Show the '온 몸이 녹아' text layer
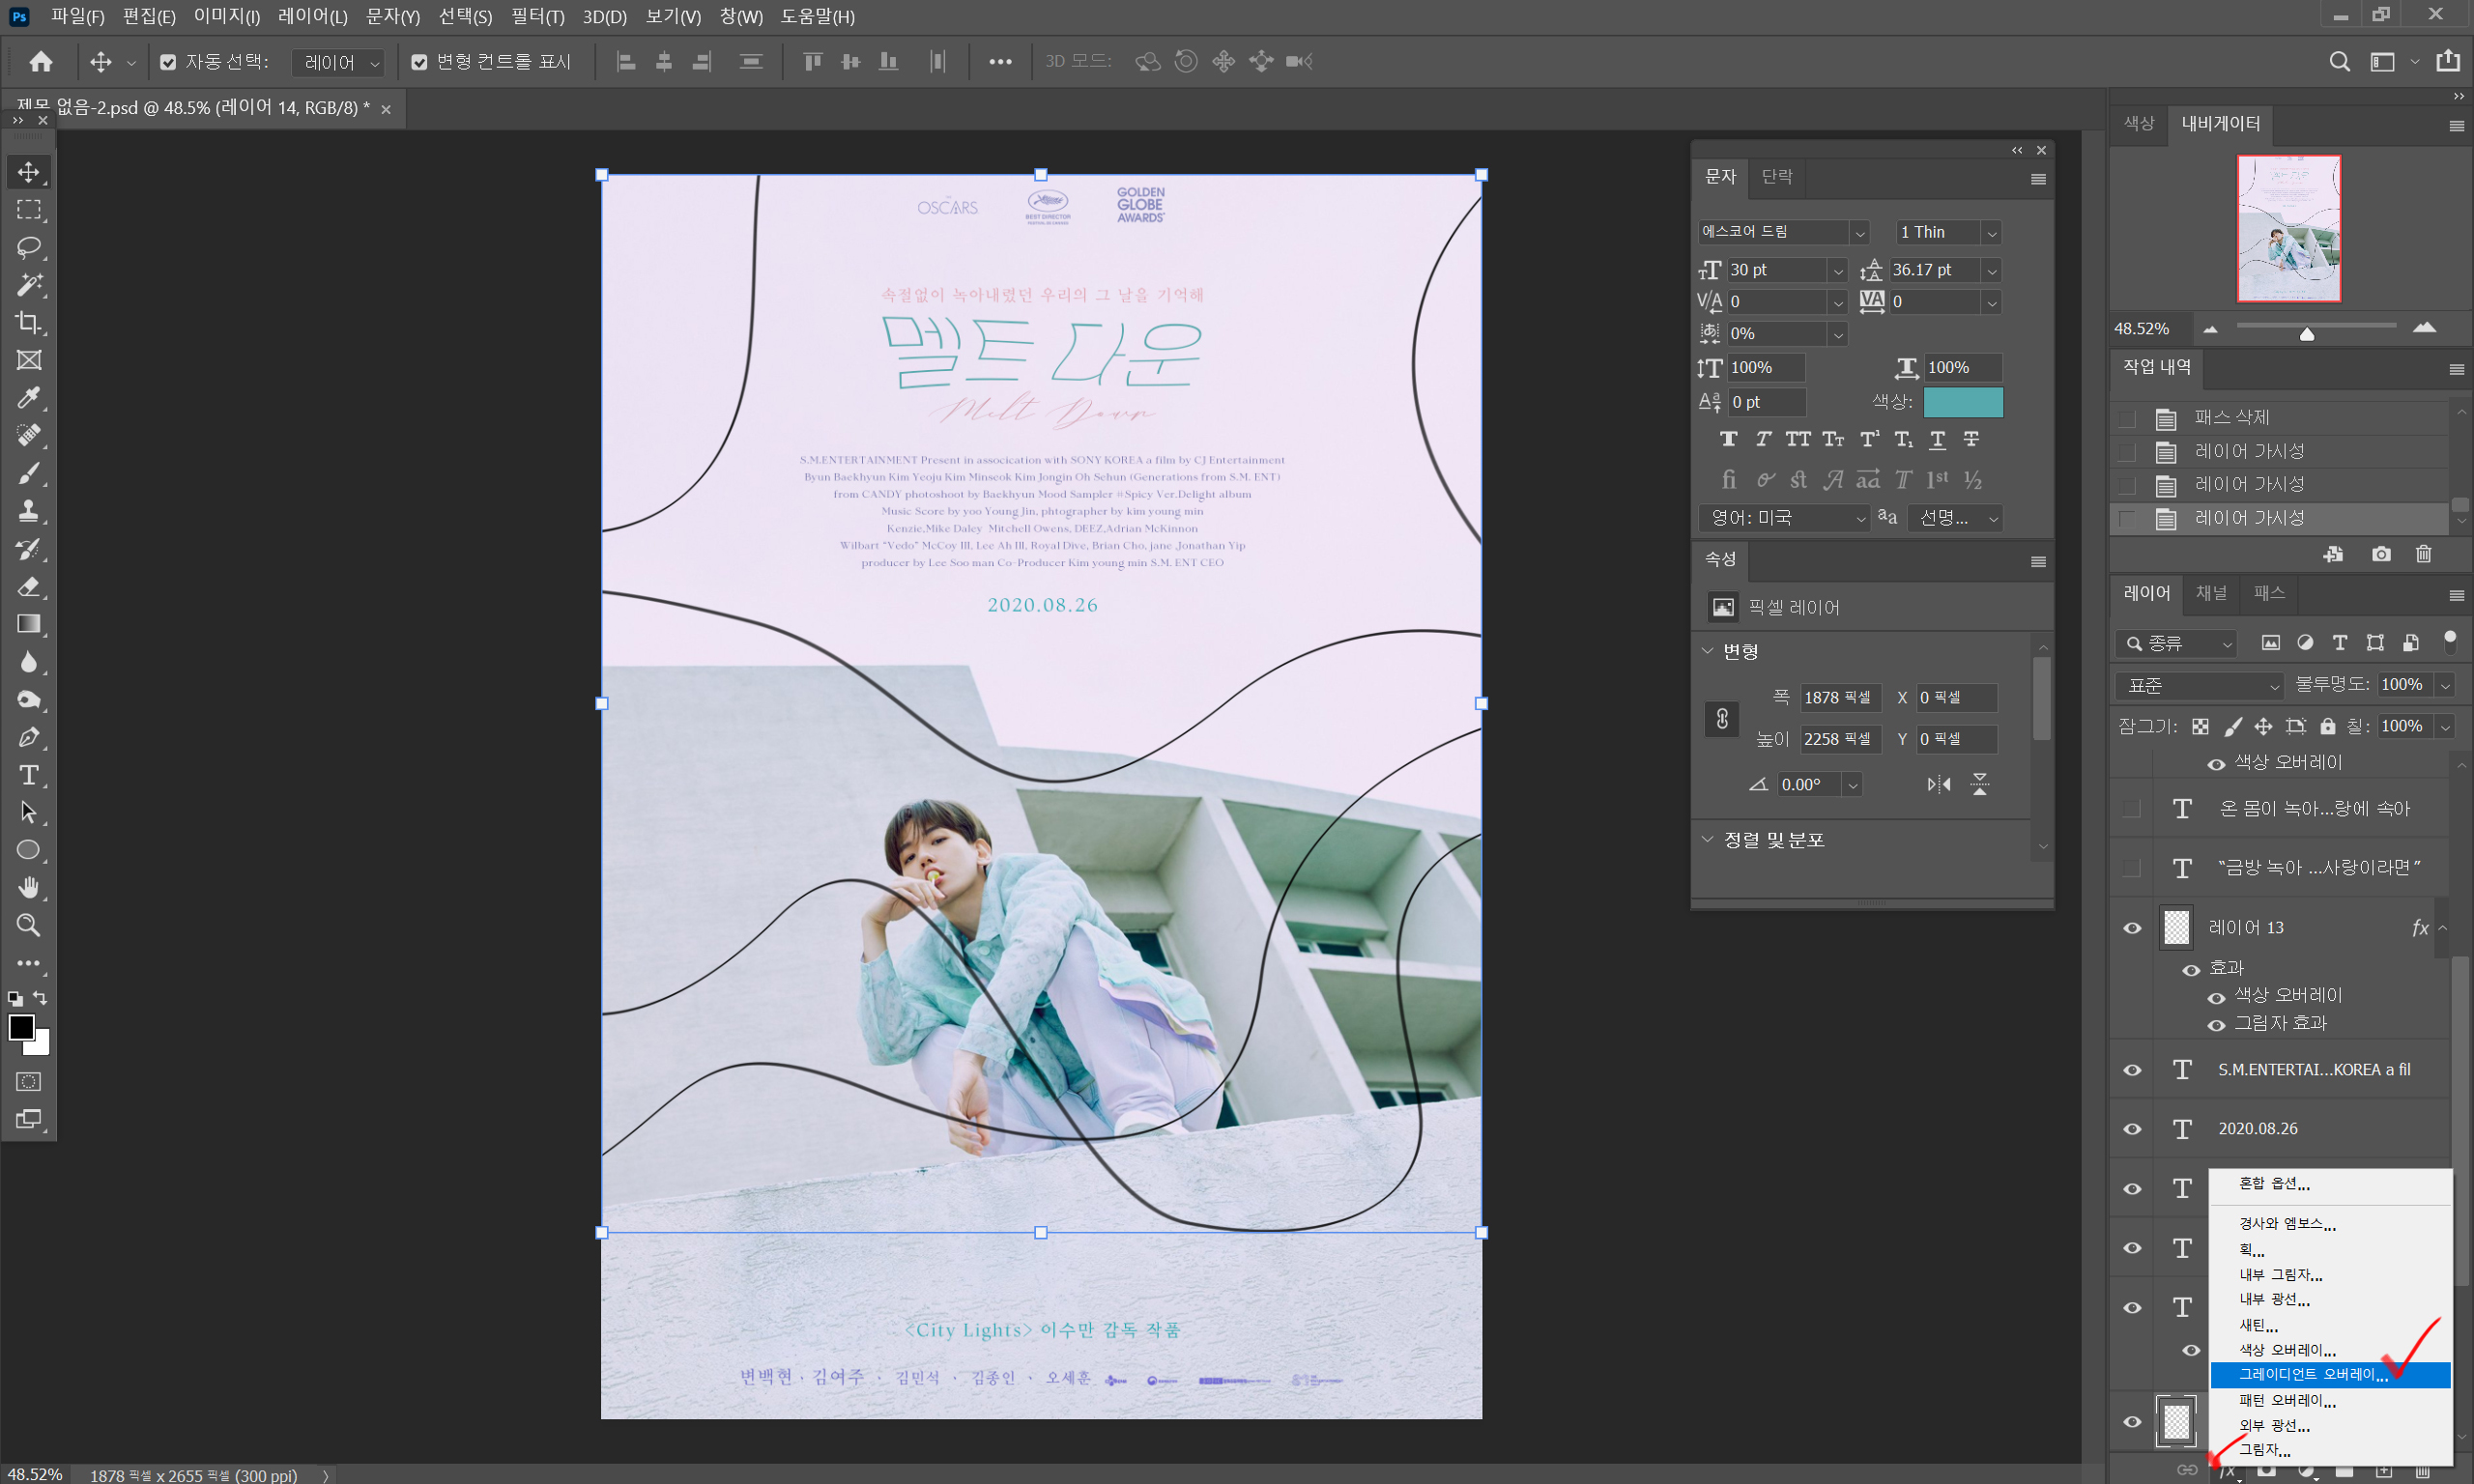 click(x=2132, y=808)
